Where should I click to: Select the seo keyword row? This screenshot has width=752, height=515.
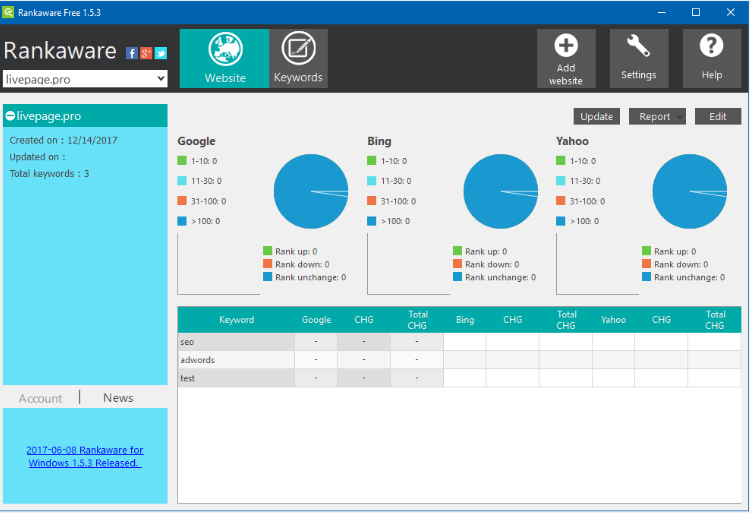[x=236, y=342]
